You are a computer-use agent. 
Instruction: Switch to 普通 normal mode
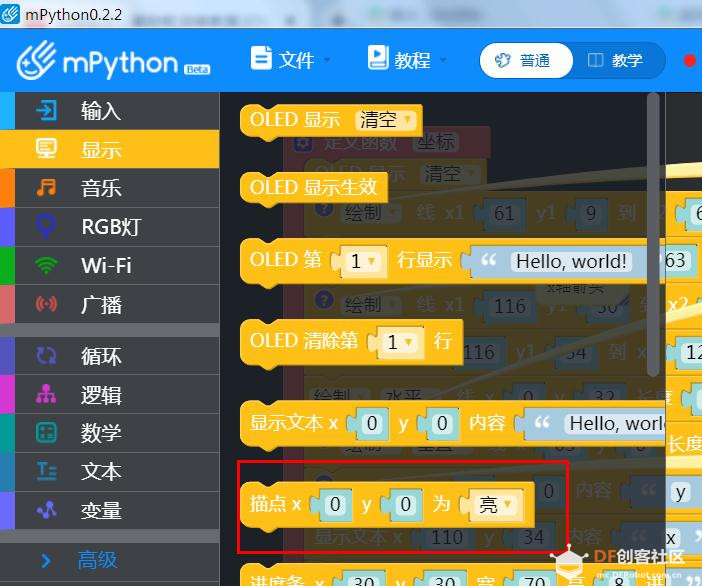[x=526, y=60]
